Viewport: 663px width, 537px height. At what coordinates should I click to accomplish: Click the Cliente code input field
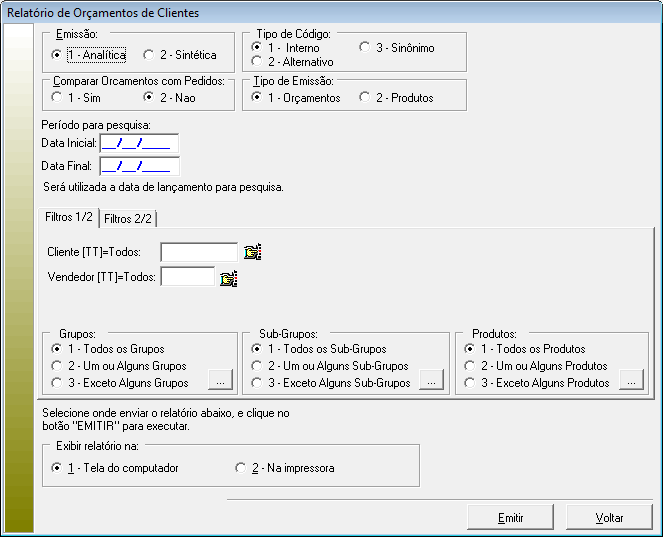tap(198, 252)
